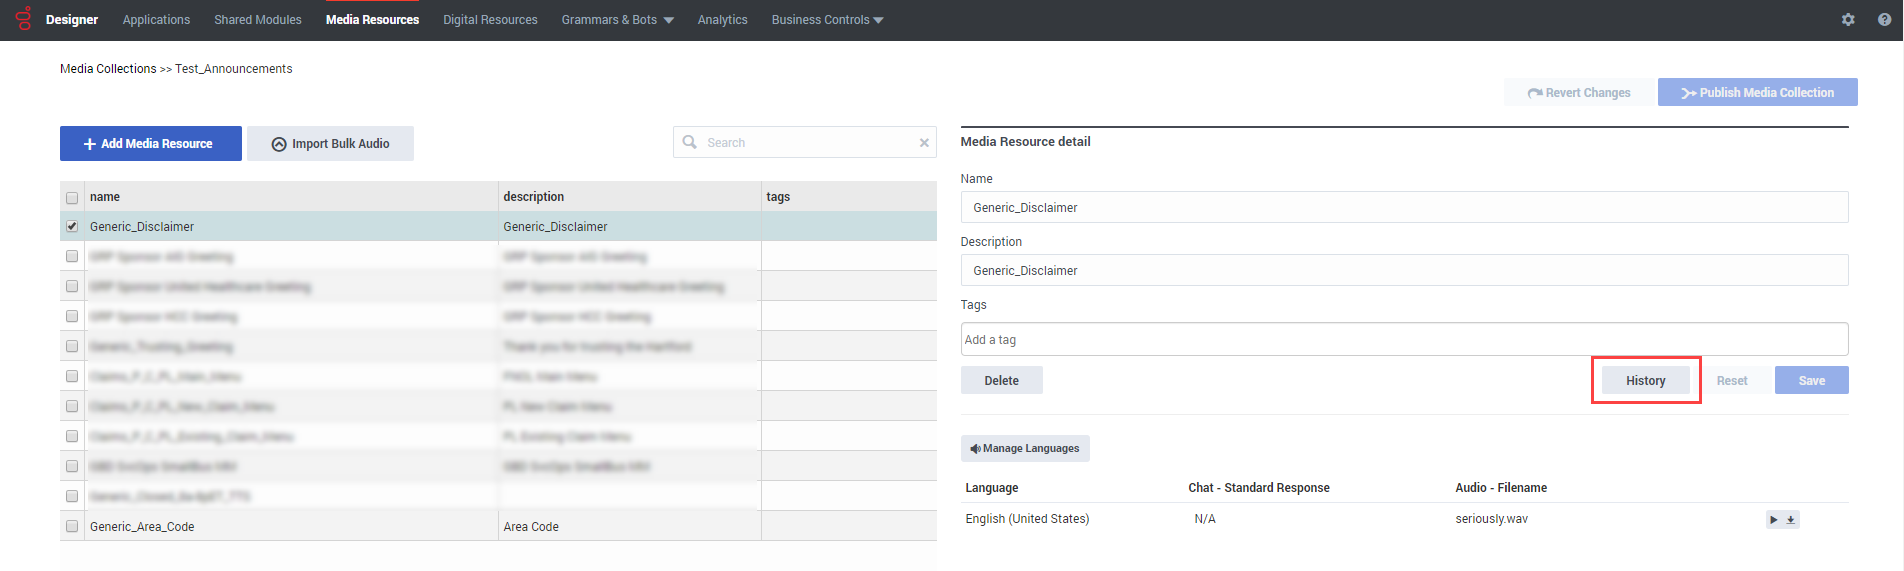Clear the search box with X icon

tap(924, 143)
